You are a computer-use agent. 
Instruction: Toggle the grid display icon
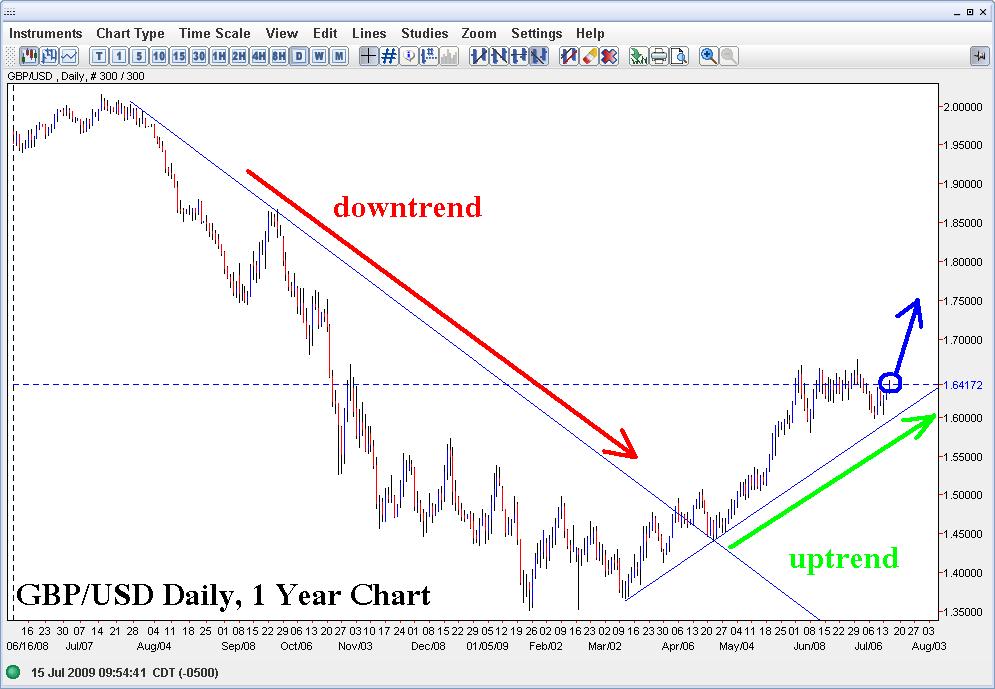coord(388,56)
